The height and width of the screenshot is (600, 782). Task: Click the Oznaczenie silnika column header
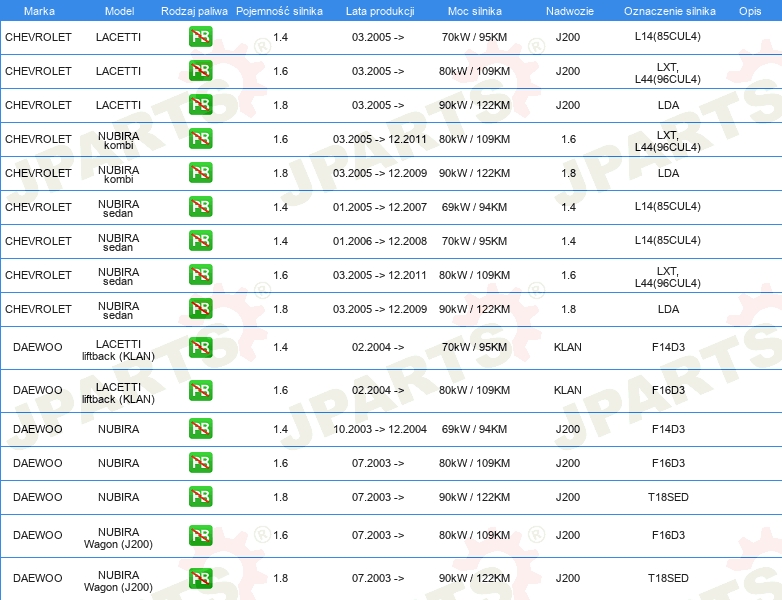(x=669, y=11)
